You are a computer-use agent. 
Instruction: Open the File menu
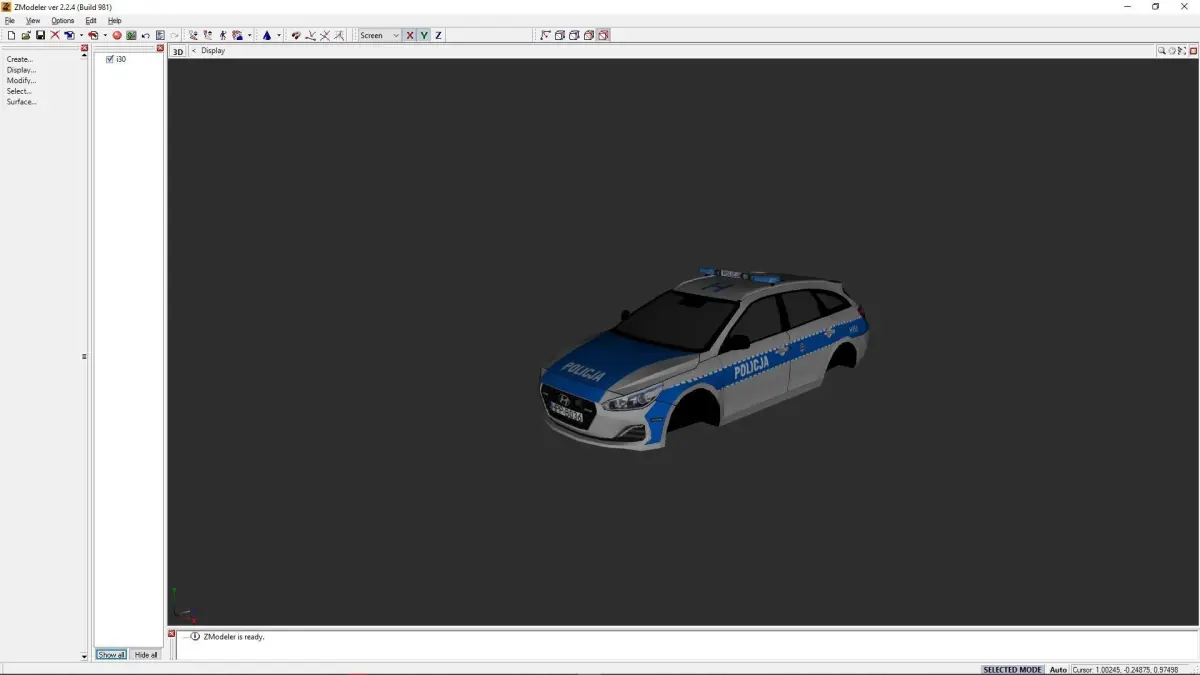pyautogui.click(x=9, y=20)
